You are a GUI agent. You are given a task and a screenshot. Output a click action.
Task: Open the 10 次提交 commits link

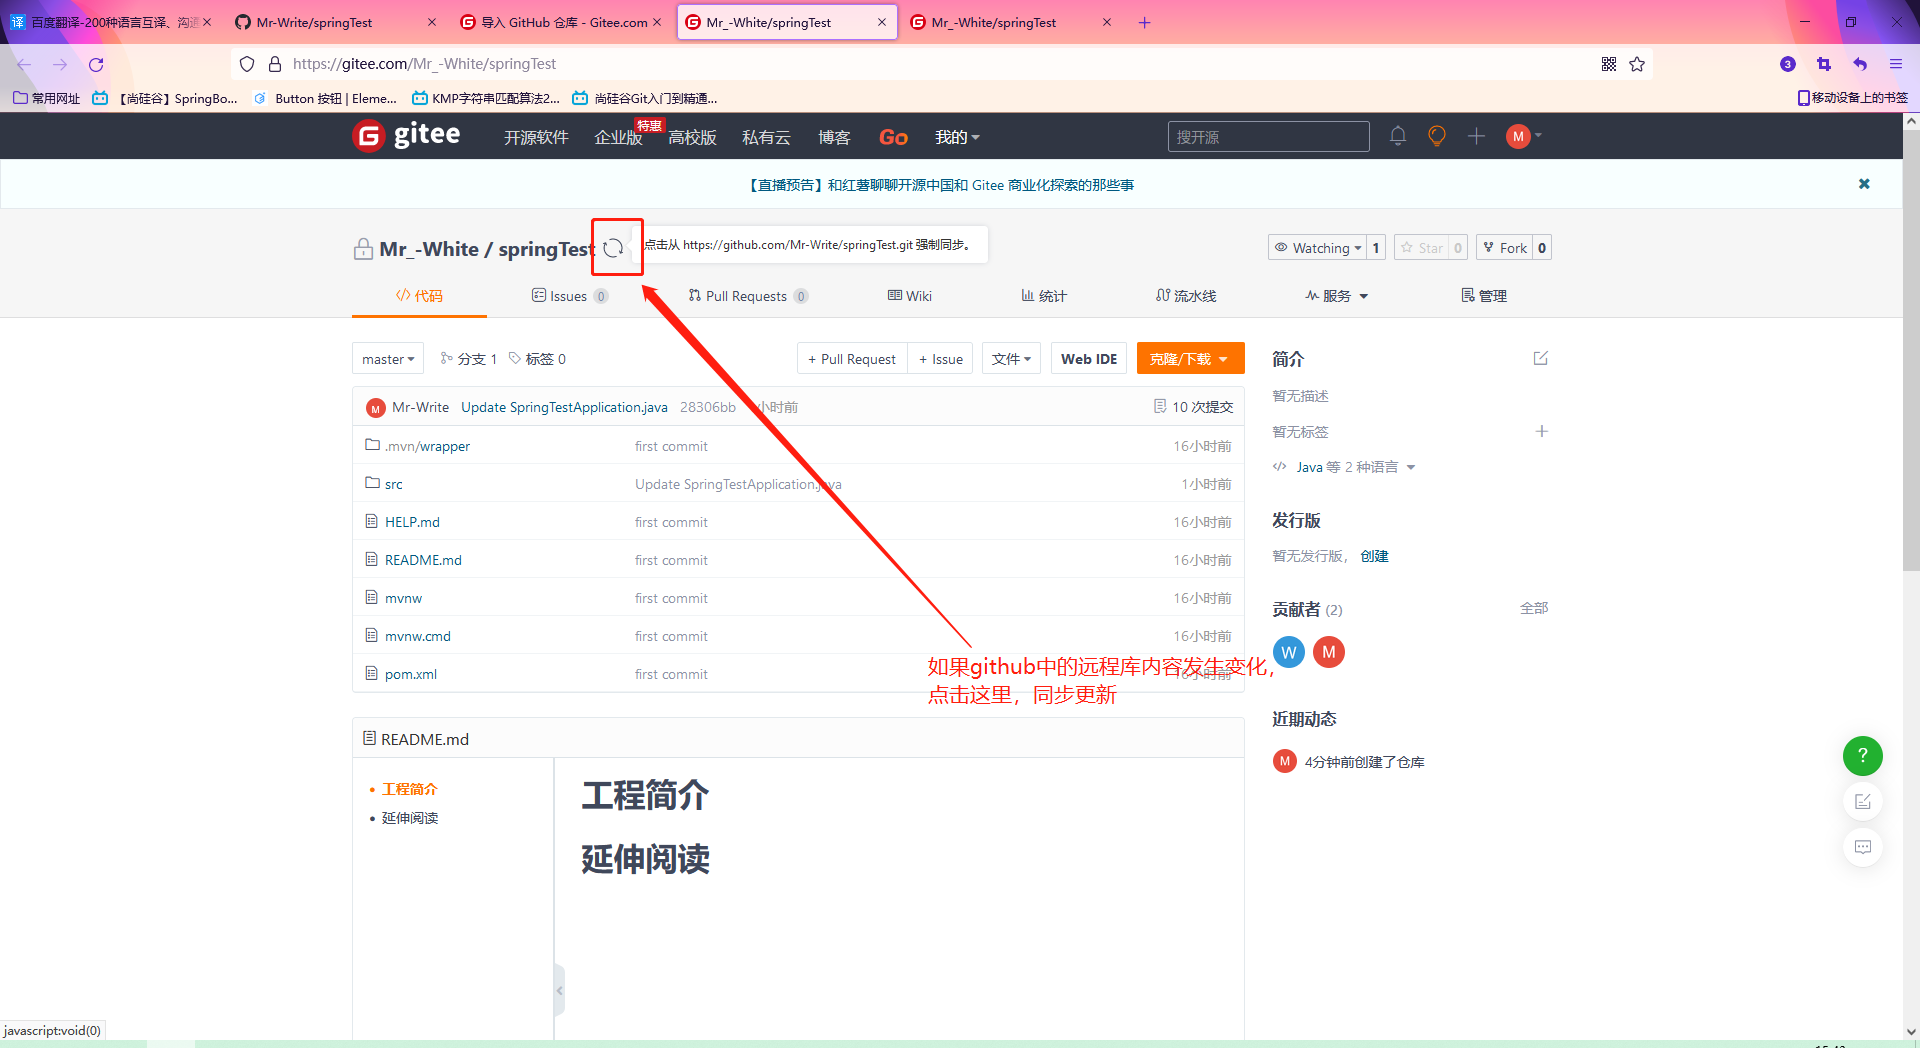pyautogui.click(x=1193, y=407)
